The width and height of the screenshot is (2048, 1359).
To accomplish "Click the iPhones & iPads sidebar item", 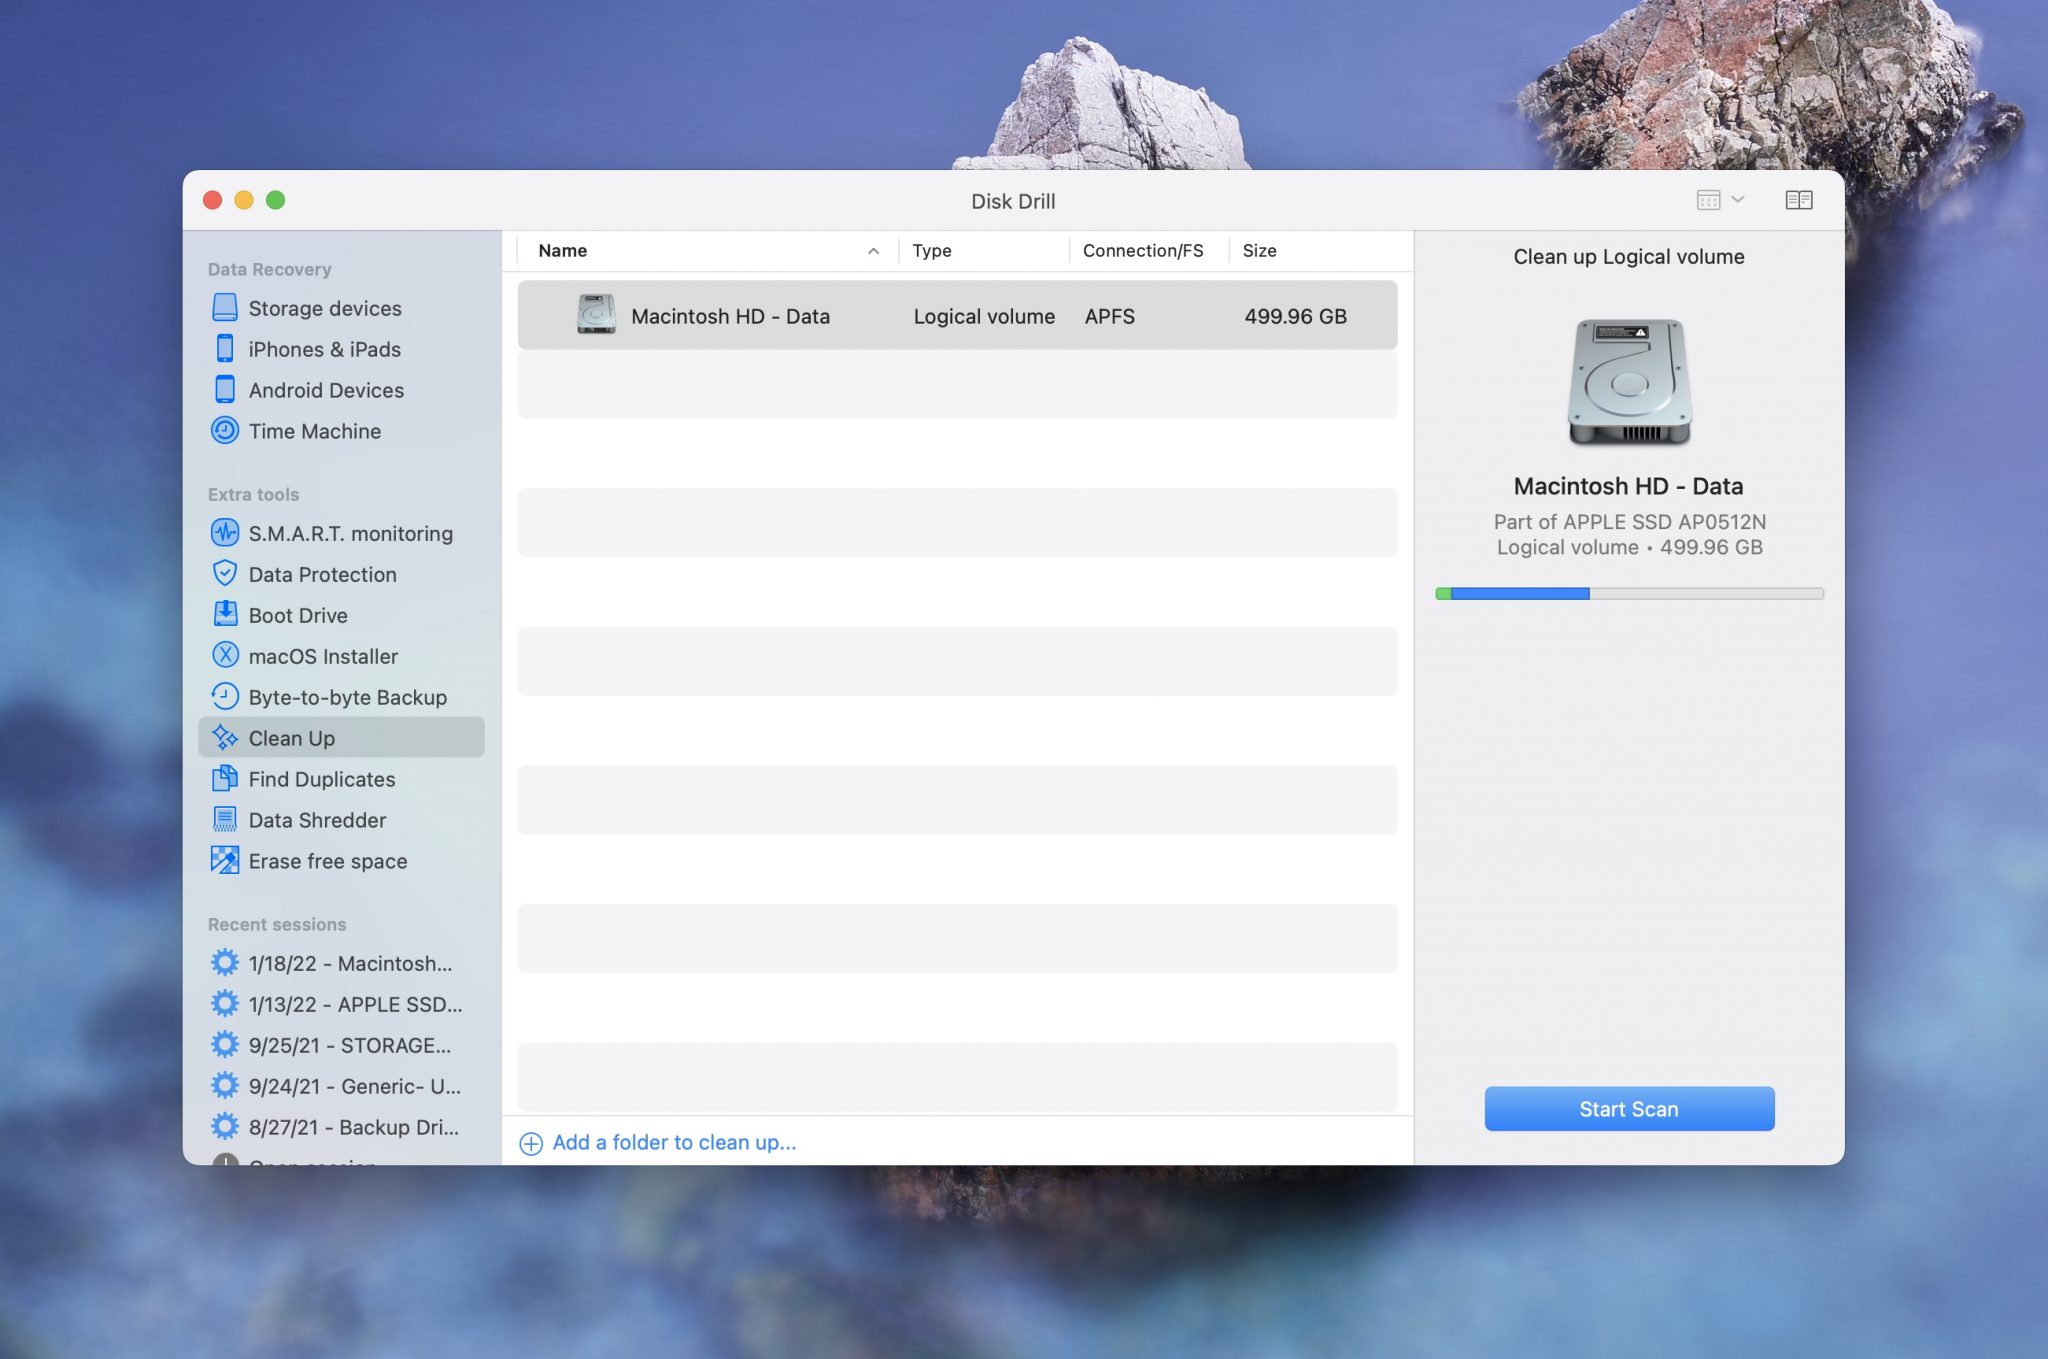I will [324, 347].
